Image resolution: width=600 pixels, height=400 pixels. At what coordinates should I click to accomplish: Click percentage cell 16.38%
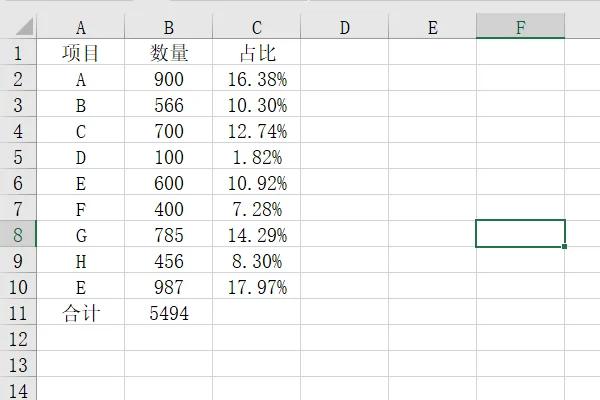tap(256, 78)
